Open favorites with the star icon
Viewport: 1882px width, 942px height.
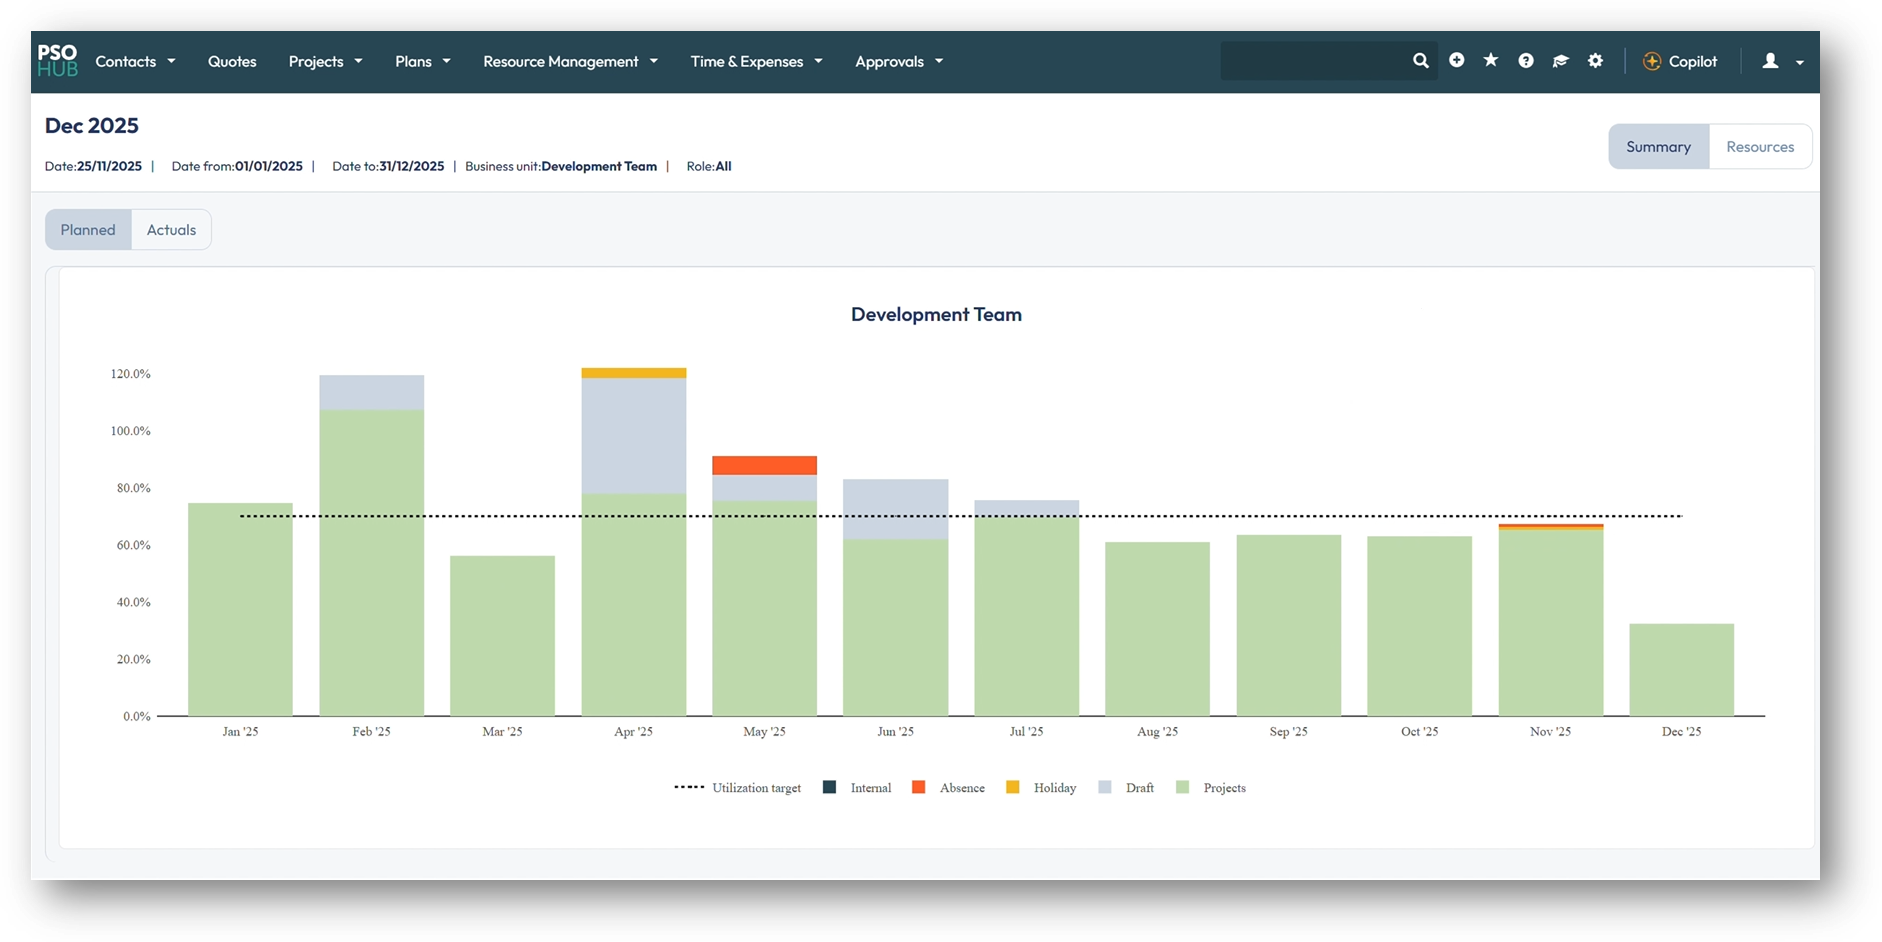(1491, 61)
